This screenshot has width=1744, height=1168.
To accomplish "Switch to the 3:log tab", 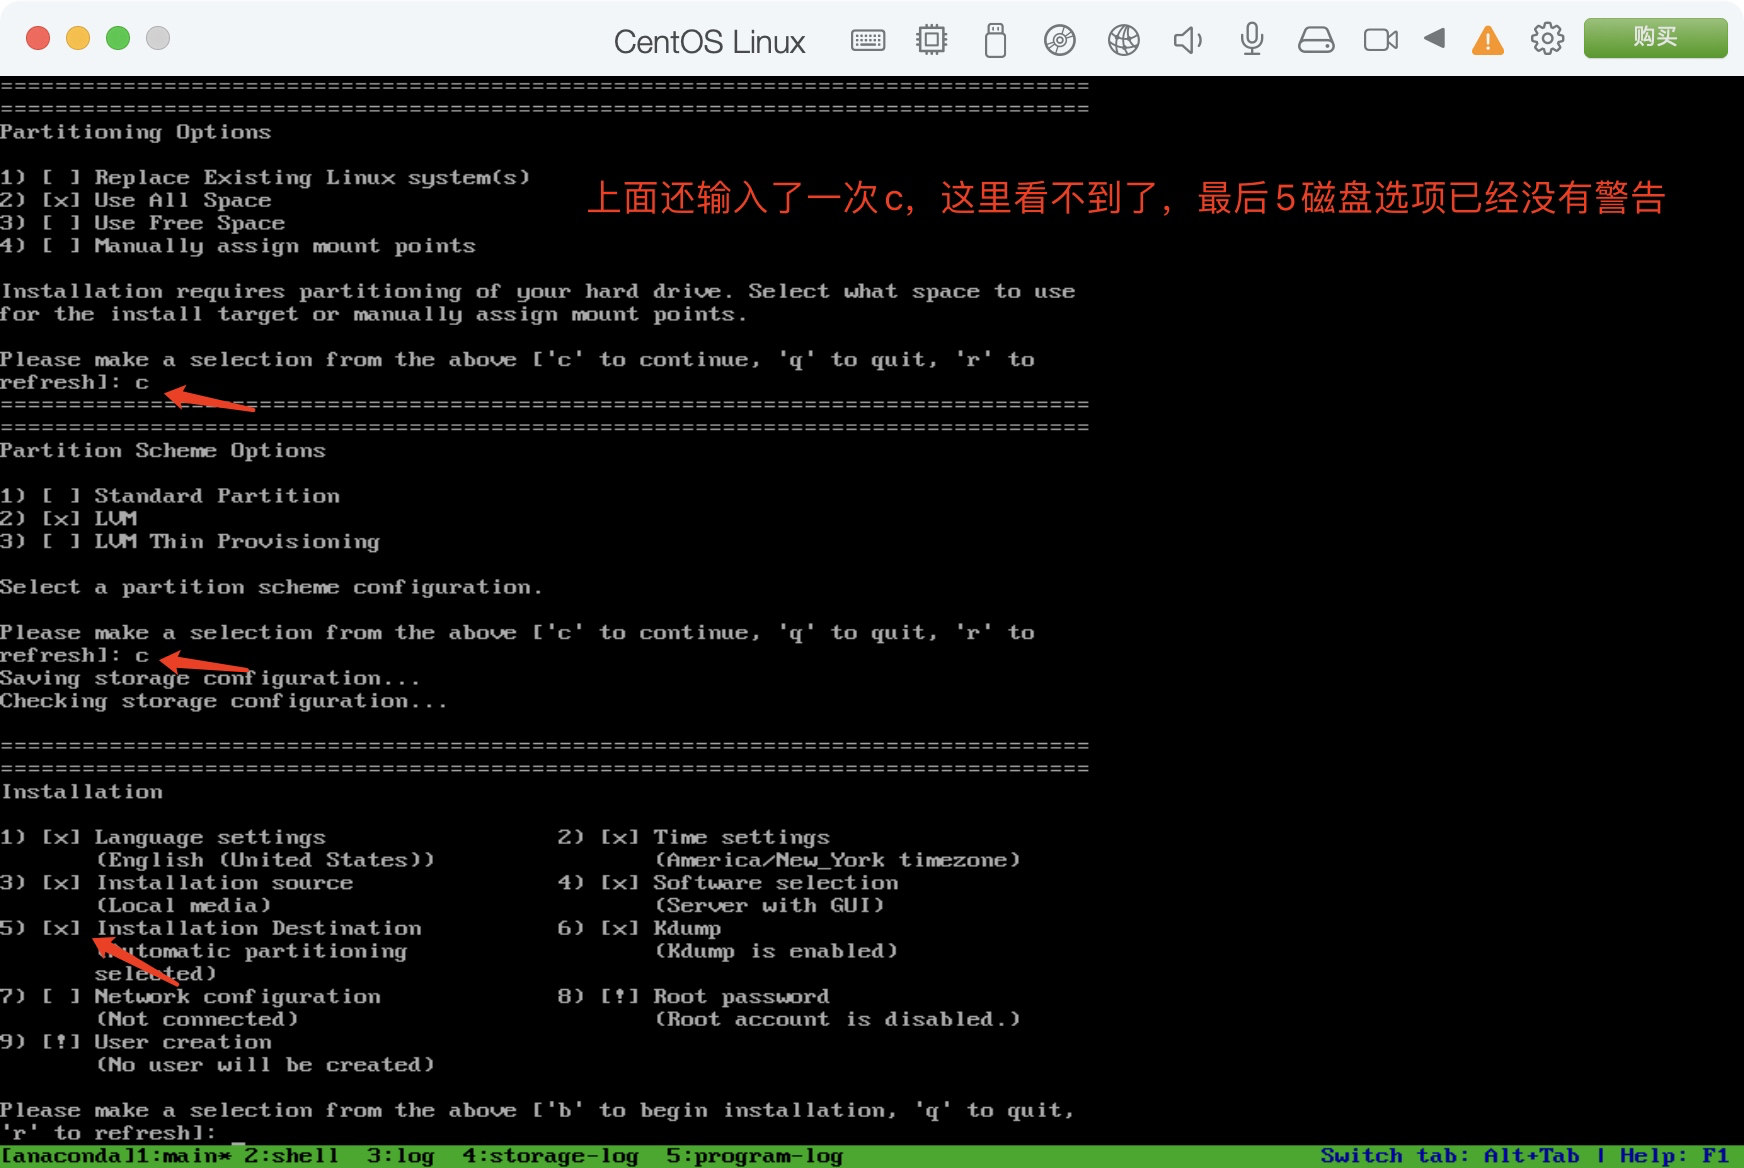I will click(400, 1156).
